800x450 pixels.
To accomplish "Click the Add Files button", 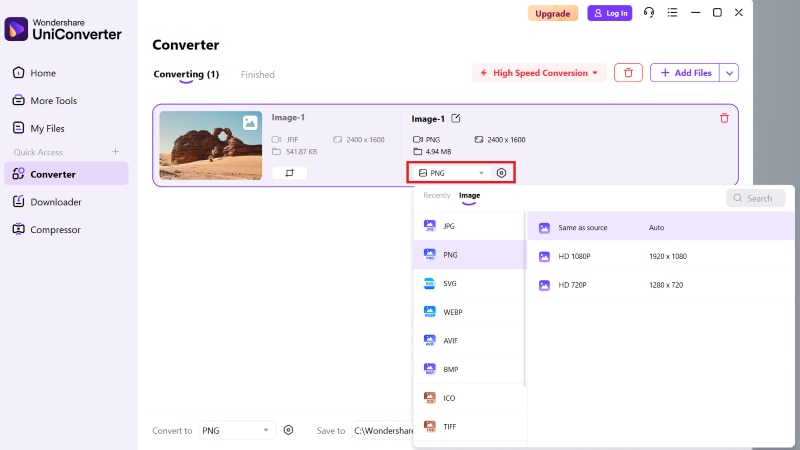I will pyautogui.click(x=685, y=73).
